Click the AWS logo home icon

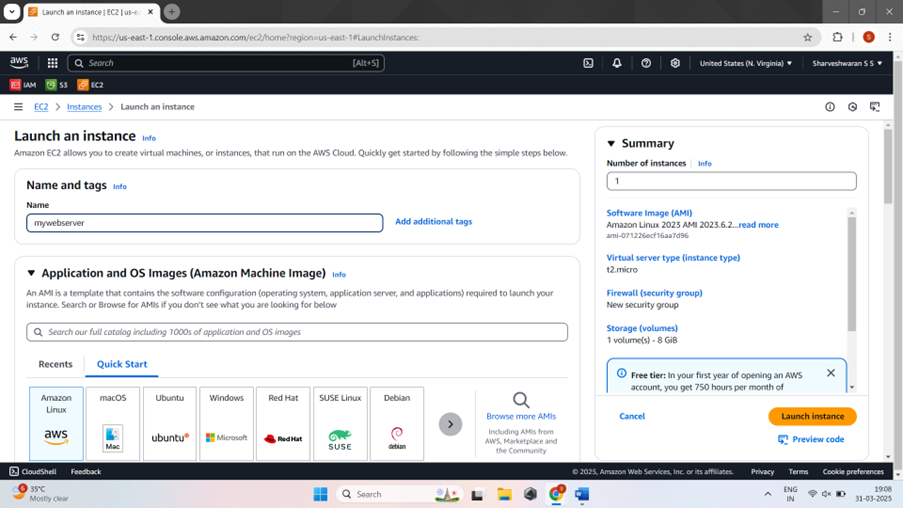(19, 62)
